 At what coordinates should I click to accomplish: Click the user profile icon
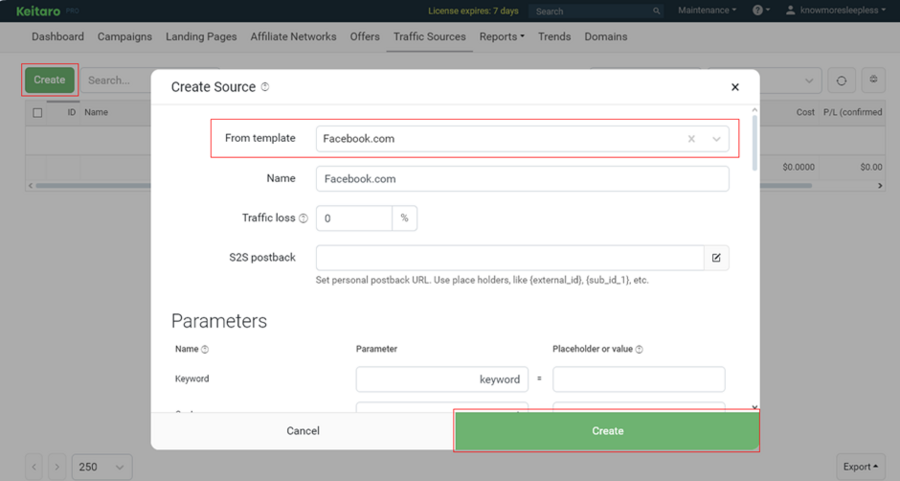[790, 10]
